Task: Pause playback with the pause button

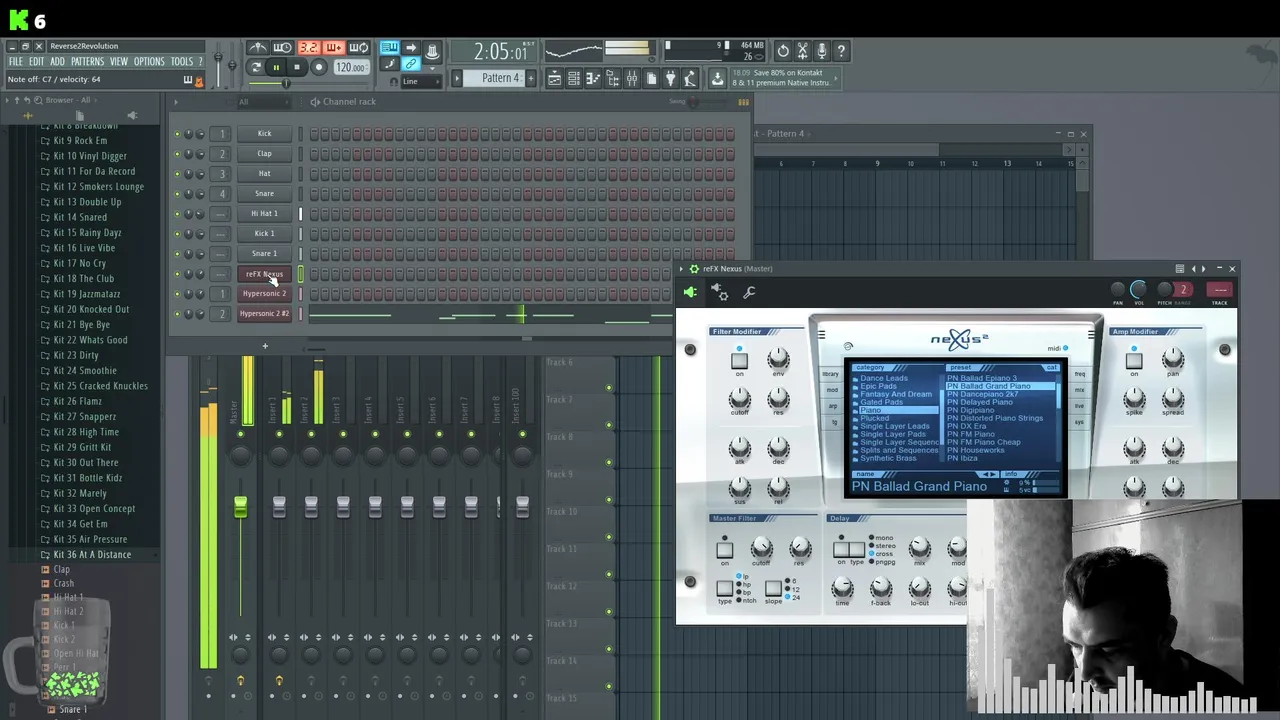Action: 276,68
